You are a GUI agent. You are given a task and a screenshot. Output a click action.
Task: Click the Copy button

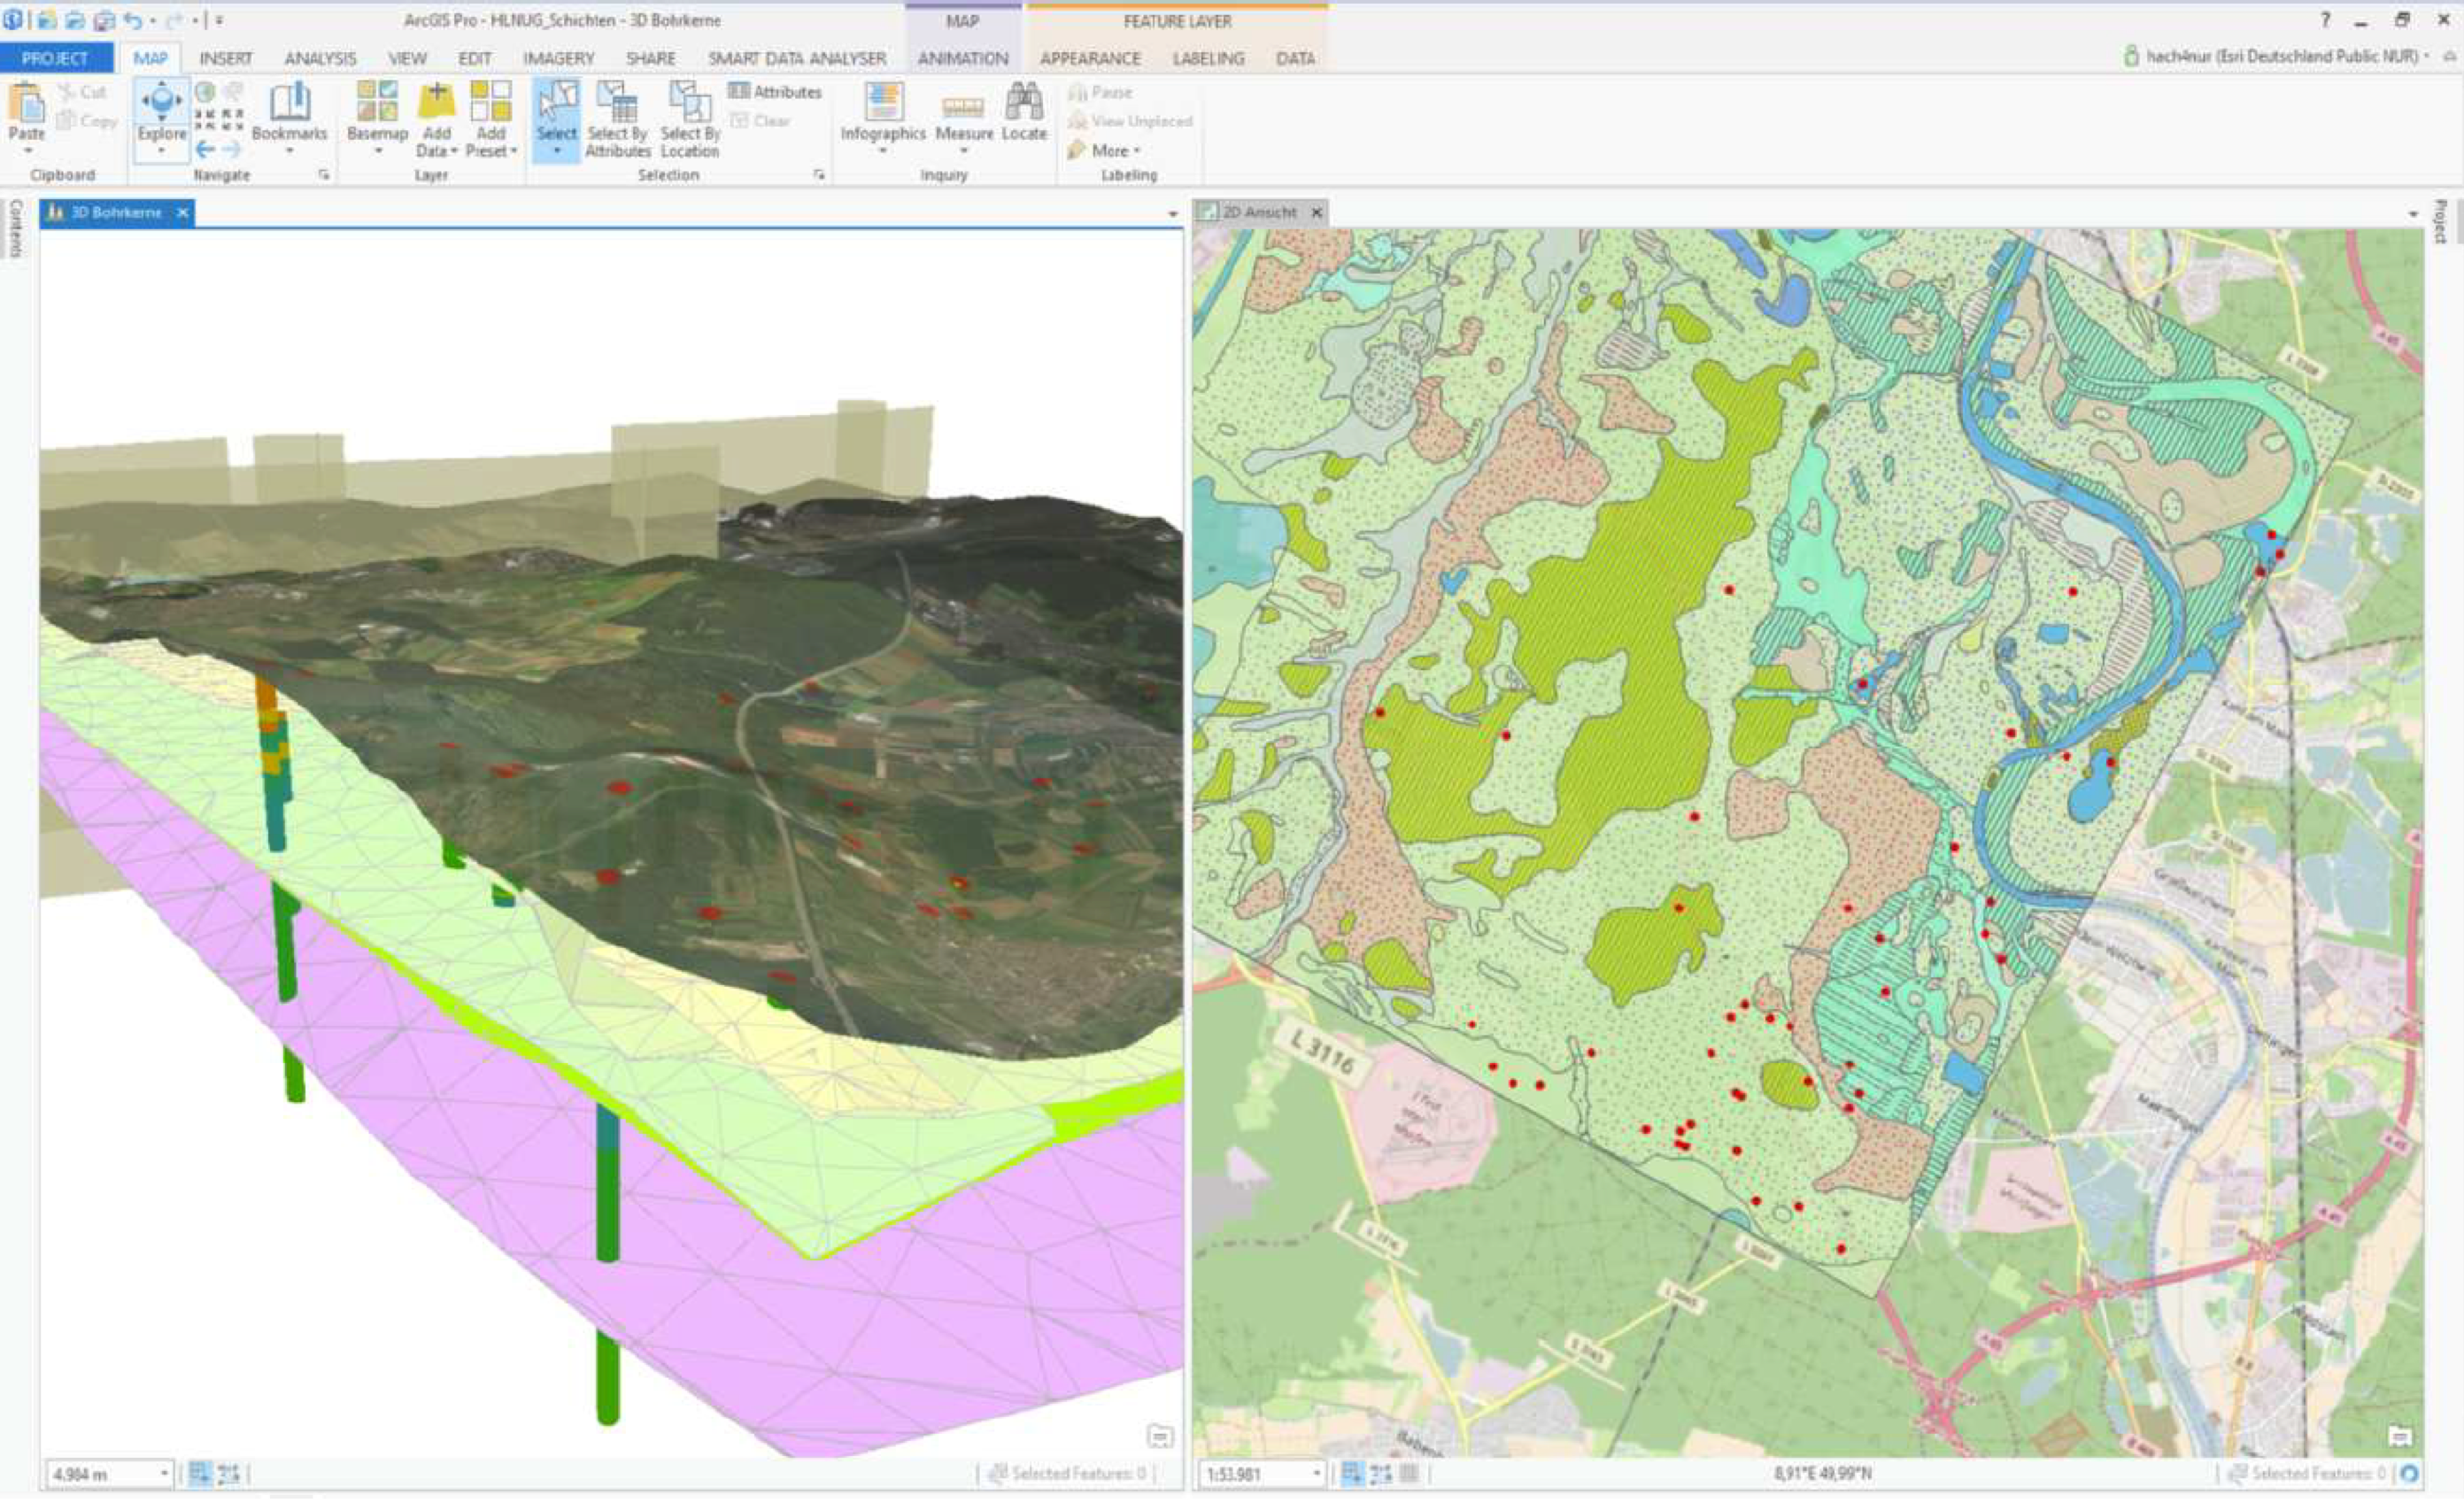tap(86, 121)
